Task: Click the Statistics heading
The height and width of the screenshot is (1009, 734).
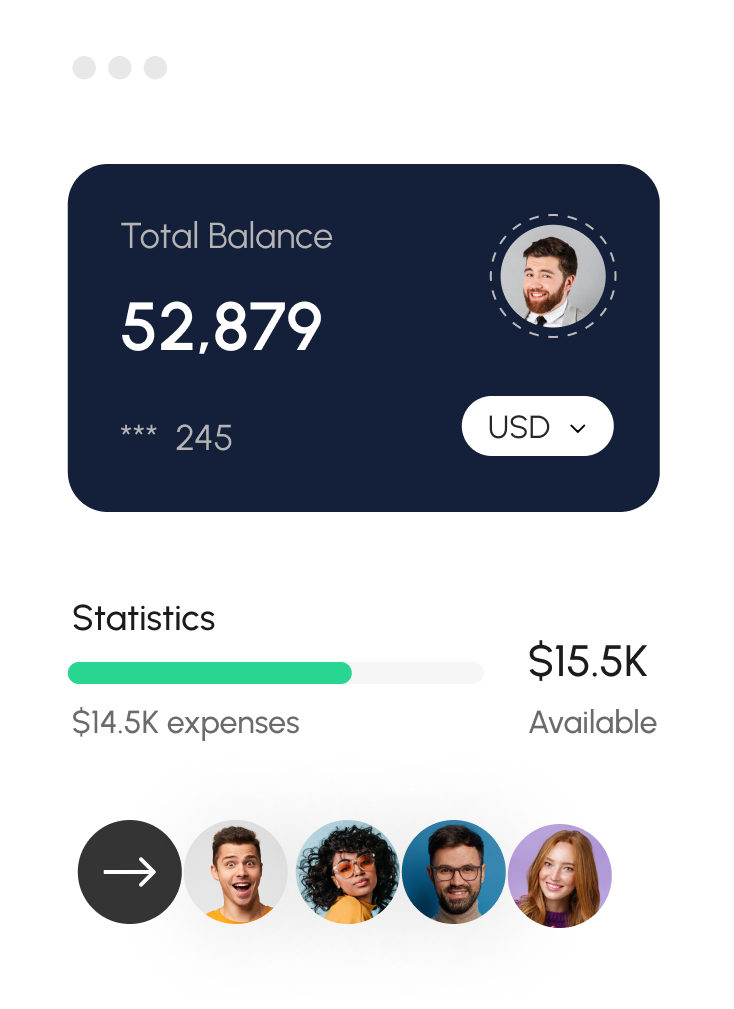Action: point(143,618)
